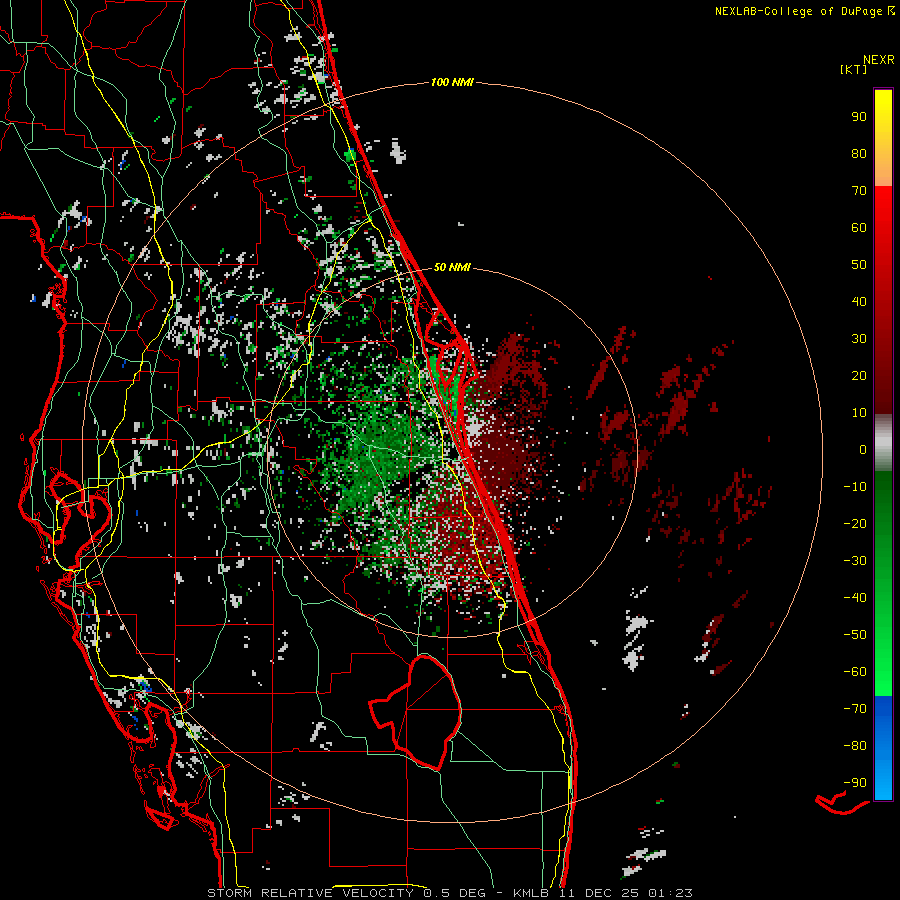Viewport: 900px width, 900px height.
Task: Click the [KT] units label
Action: coord(854,69)
